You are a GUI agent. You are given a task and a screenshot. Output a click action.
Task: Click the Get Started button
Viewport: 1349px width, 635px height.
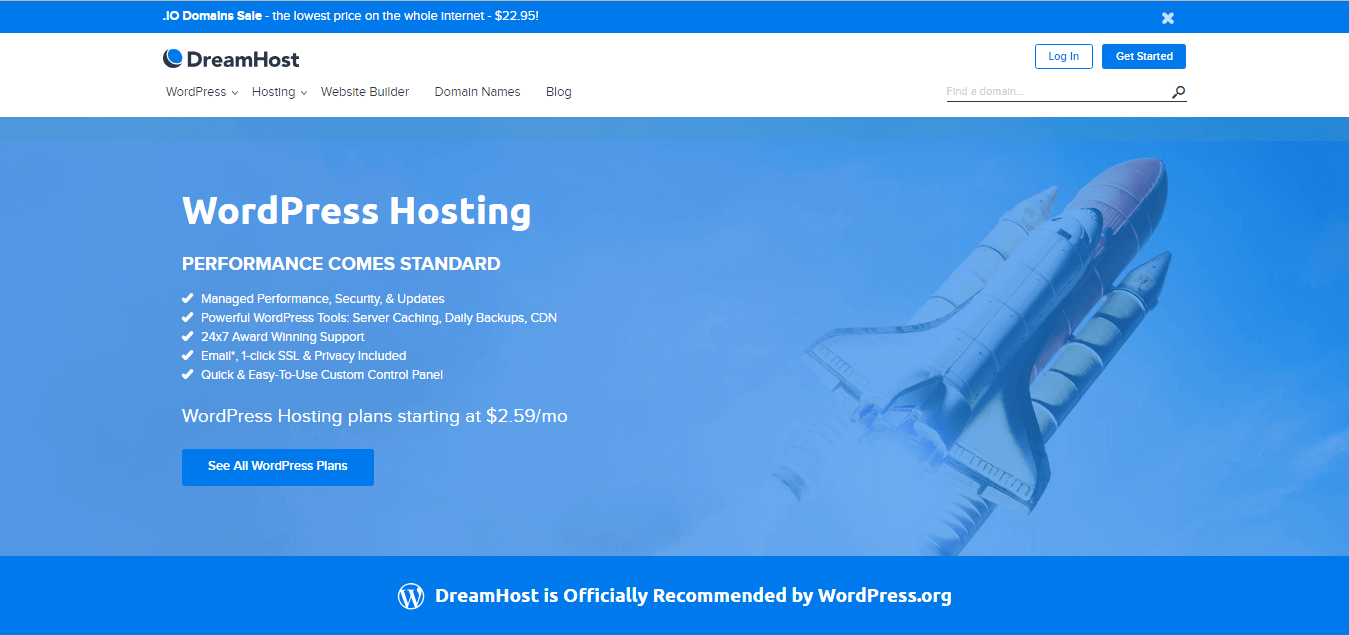tap(1143, 56)
